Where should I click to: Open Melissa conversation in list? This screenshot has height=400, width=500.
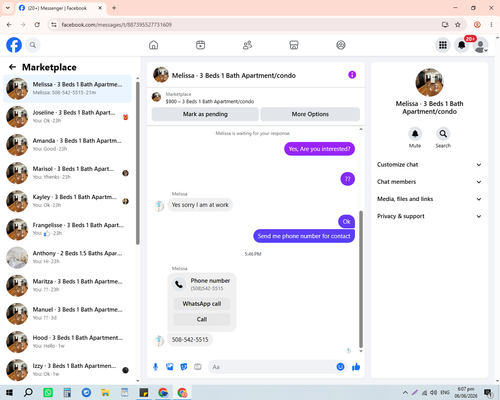[x=67, y=89]
